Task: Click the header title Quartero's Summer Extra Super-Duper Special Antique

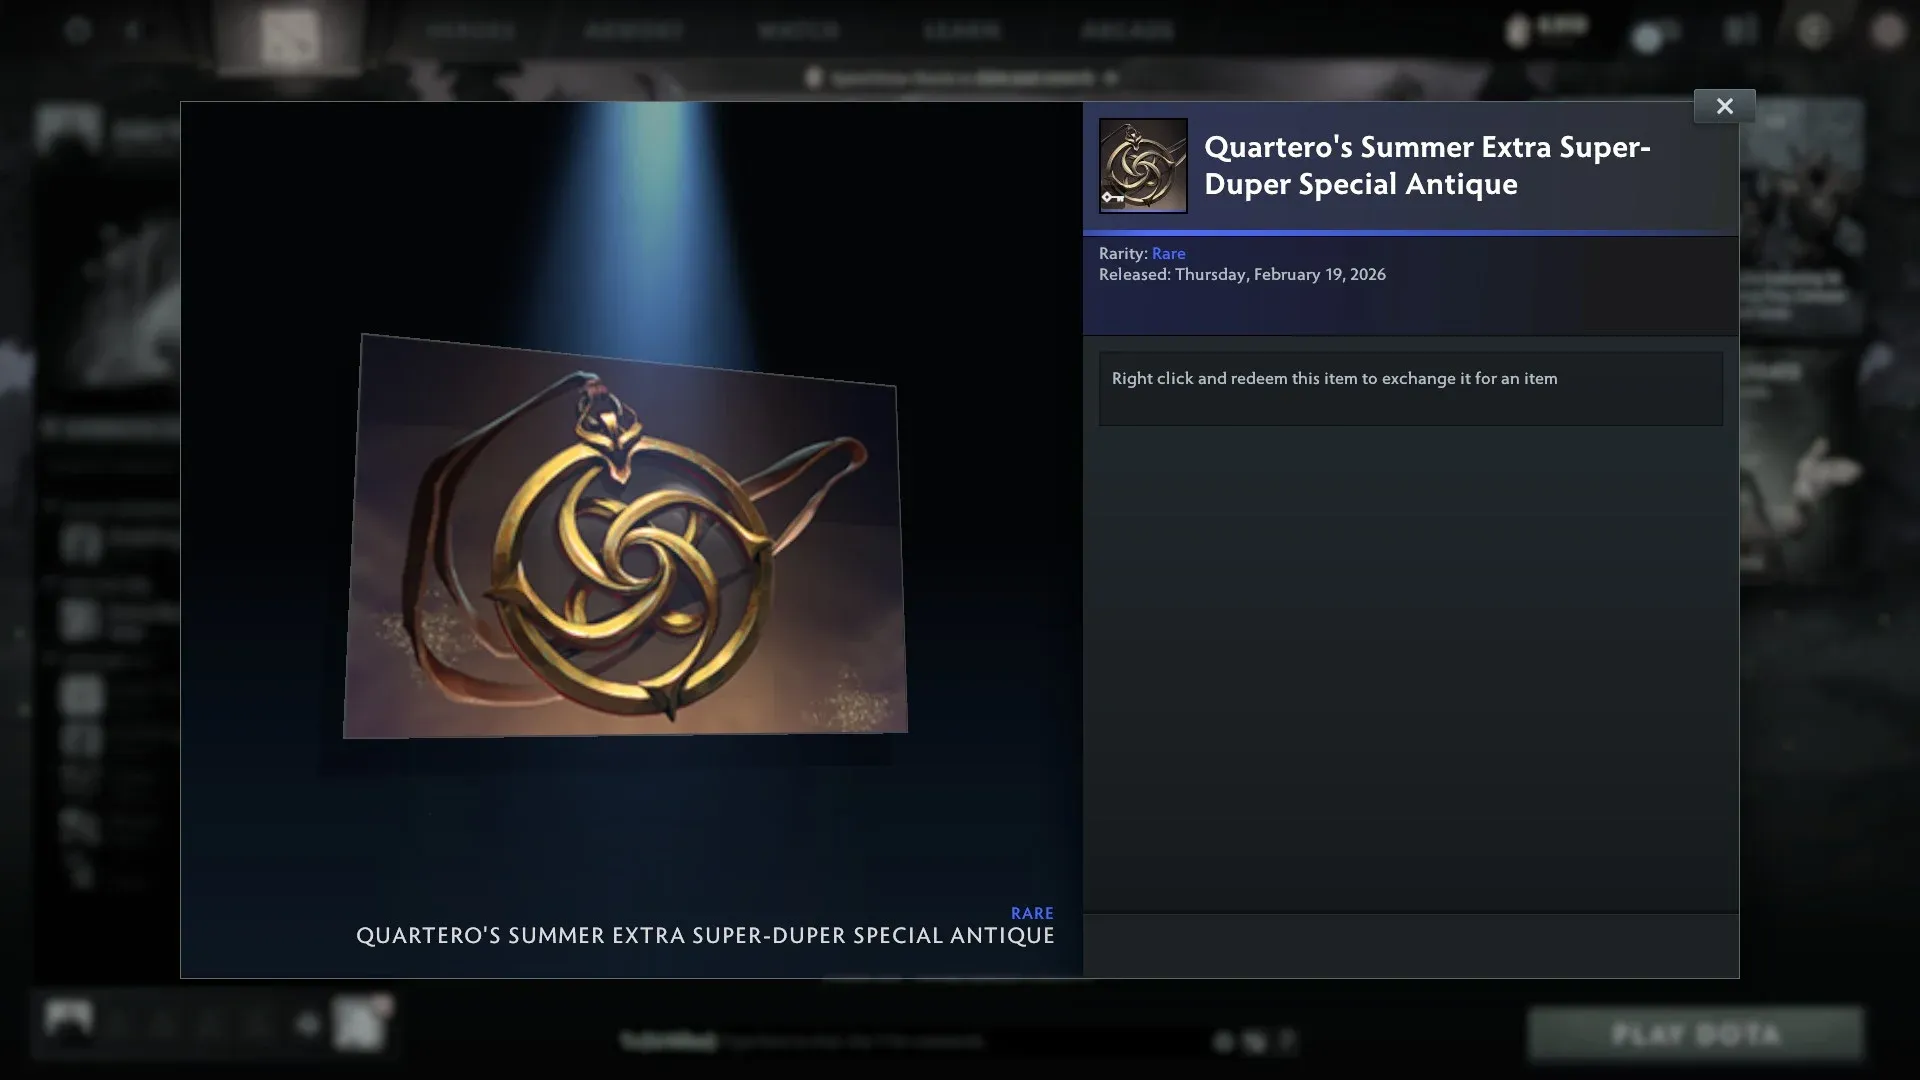Action: click(x=1427, y=165)
